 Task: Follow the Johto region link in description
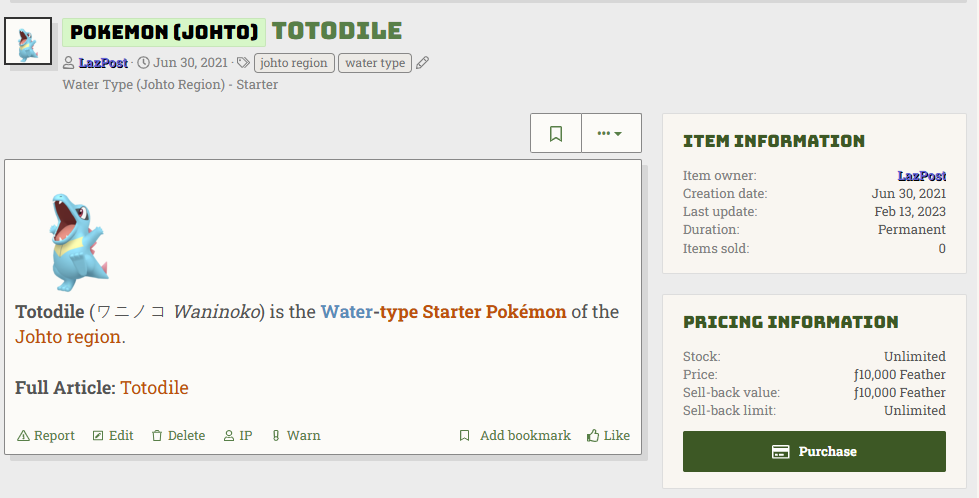[68, 337]
